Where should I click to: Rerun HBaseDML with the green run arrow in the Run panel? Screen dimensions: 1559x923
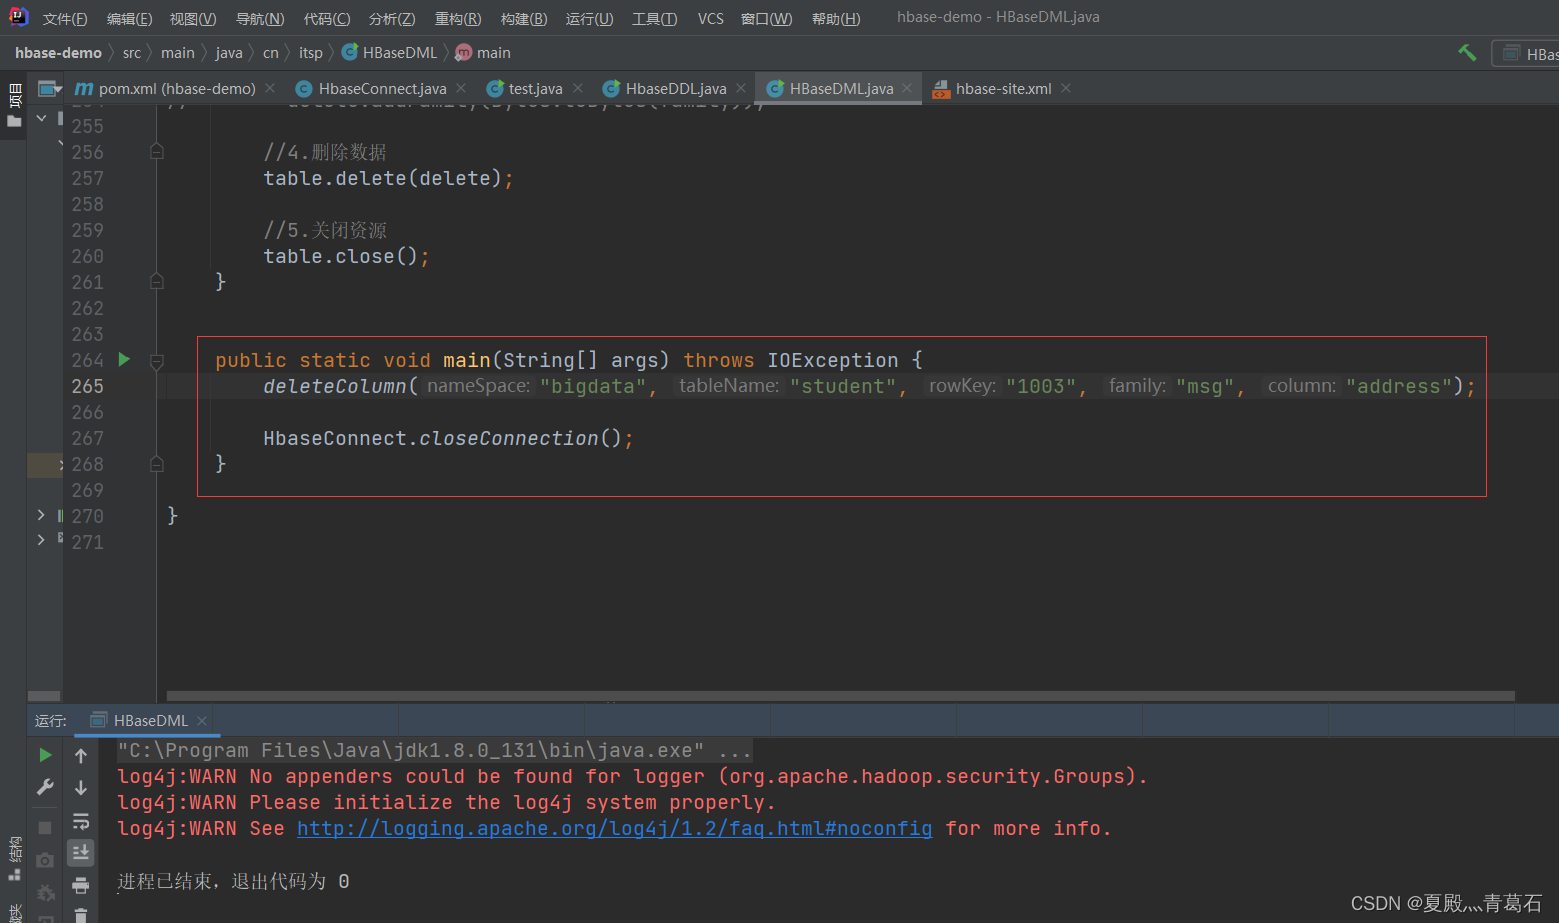coord(45,755)
